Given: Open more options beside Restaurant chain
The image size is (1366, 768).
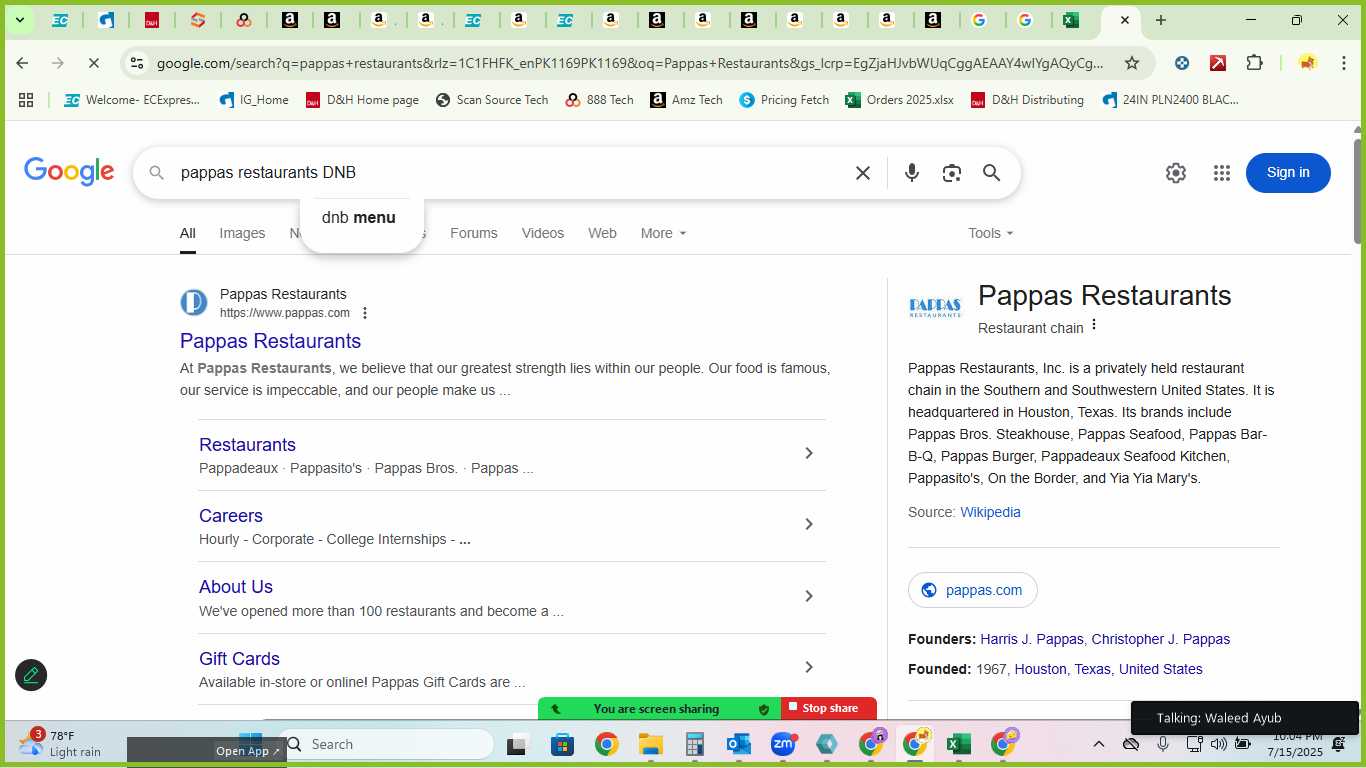Looking at the screenshot, I should (1094, 325).
